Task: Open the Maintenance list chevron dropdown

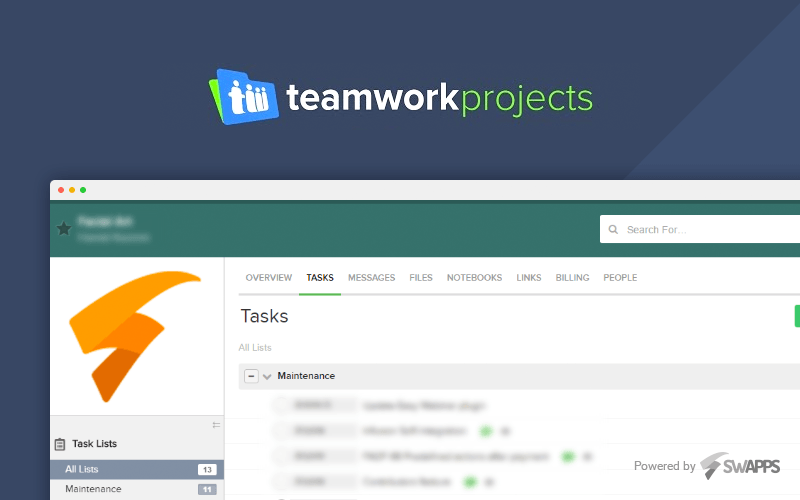Action: 267,377
